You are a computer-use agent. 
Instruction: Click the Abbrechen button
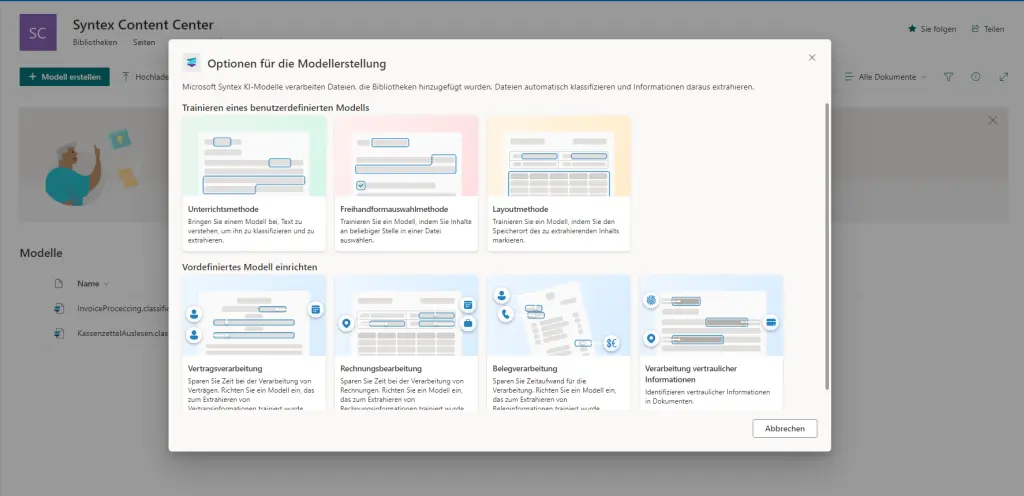coord(784,429)
